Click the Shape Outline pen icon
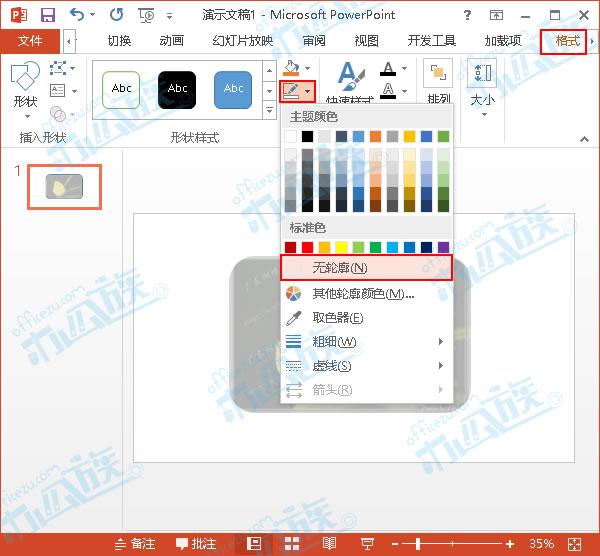Viewport: 600px width, 556px height. 291,91
